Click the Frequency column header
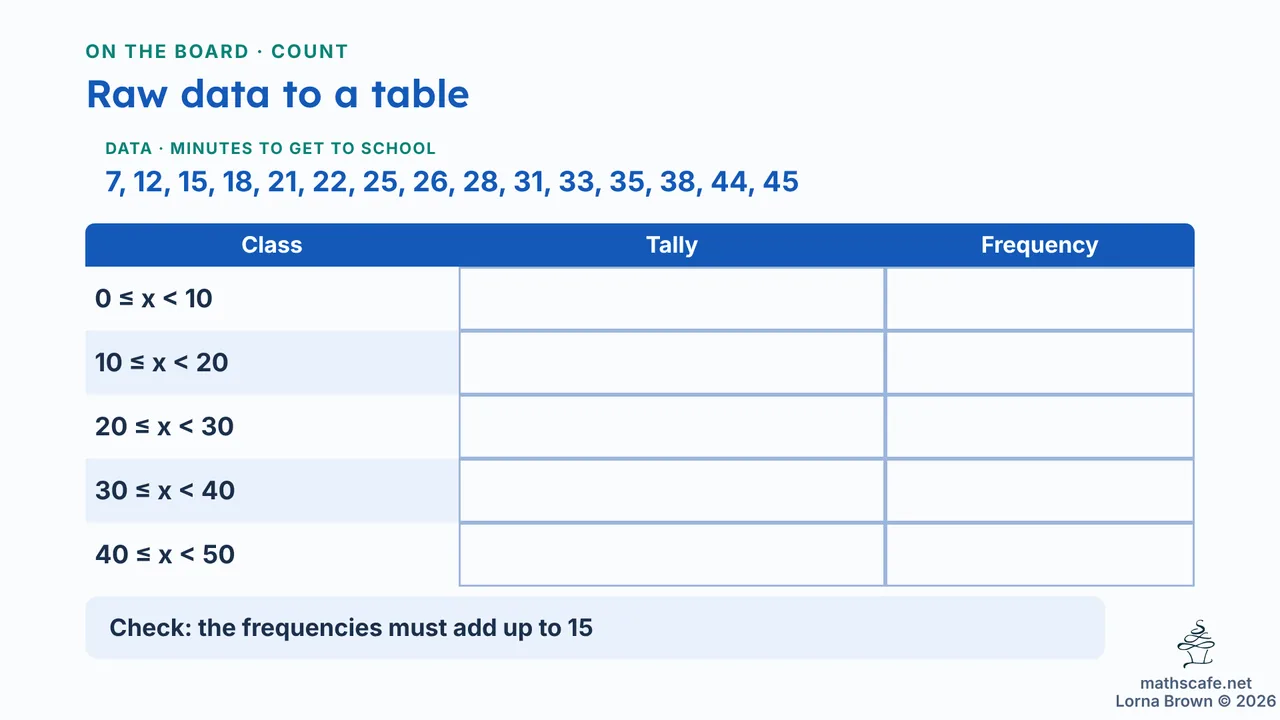This screenshot has height=720, width=1280. click(x=1040, y=245)
